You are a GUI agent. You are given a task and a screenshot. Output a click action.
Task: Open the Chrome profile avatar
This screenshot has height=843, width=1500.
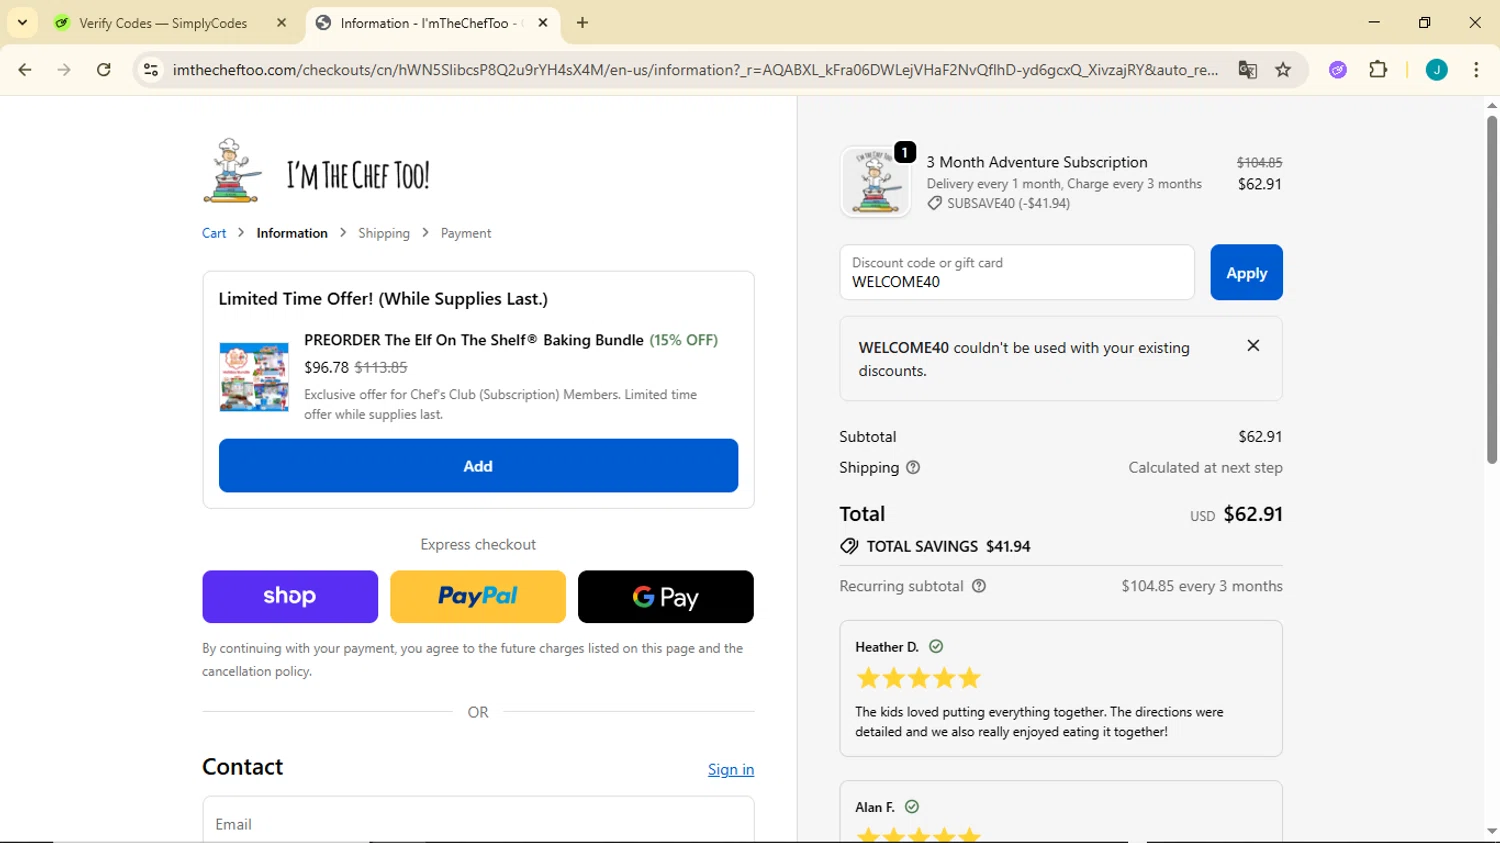[1436, 70]
